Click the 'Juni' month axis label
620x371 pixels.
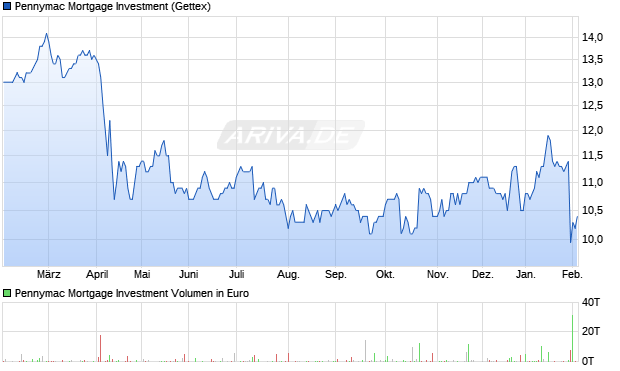(189, 274)
